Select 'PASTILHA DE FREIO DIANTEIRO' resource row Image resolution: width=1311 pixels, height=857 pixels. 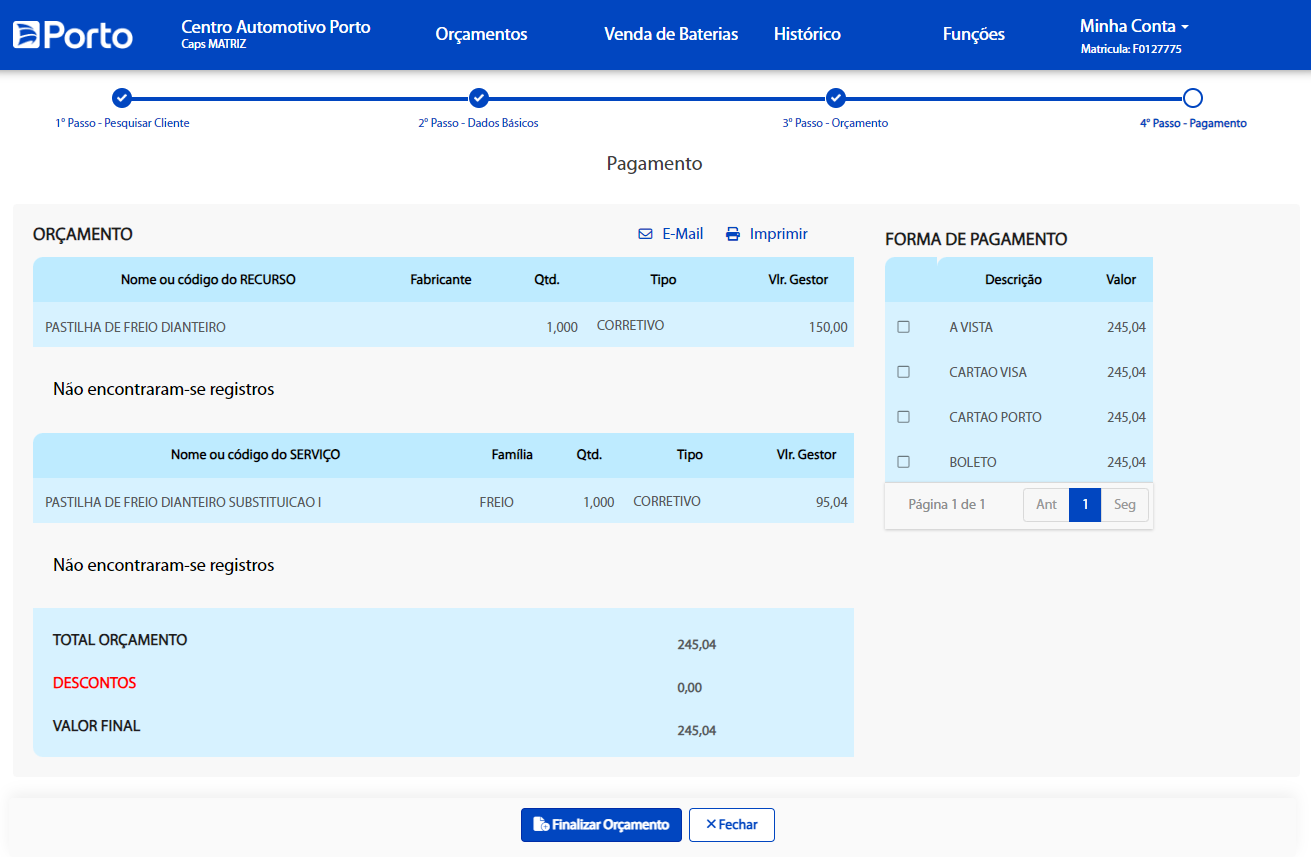click(x=443, y=325)
